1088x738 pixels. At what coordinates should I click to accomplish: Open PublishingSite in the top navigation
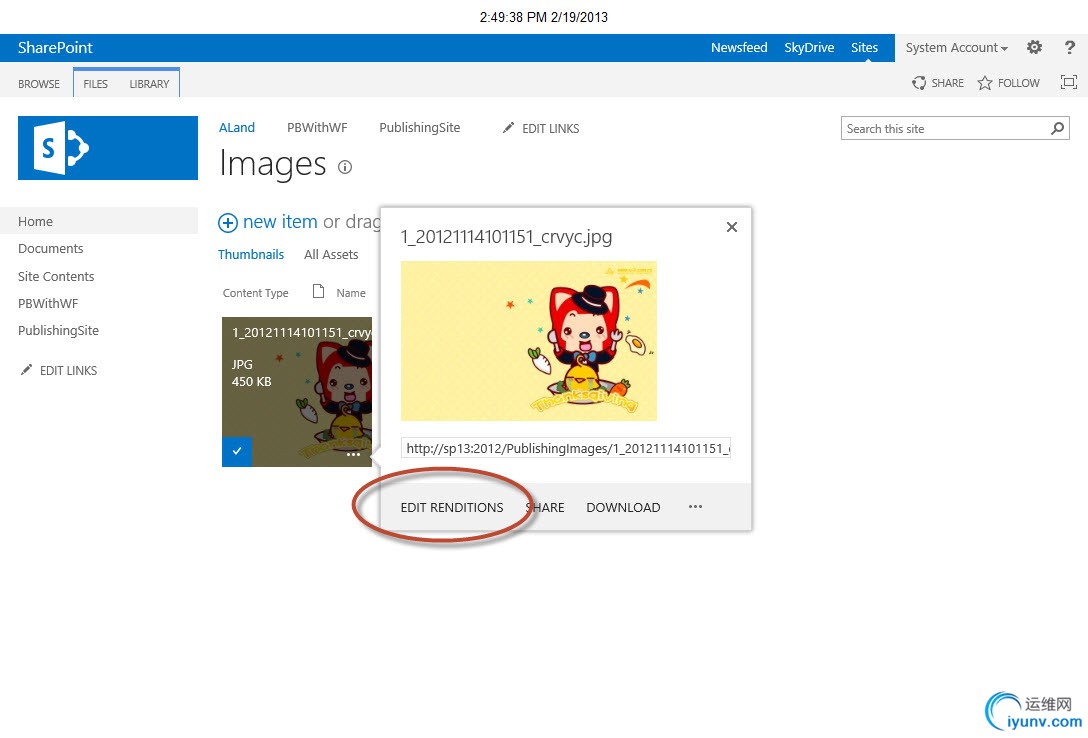coord(420,128)
